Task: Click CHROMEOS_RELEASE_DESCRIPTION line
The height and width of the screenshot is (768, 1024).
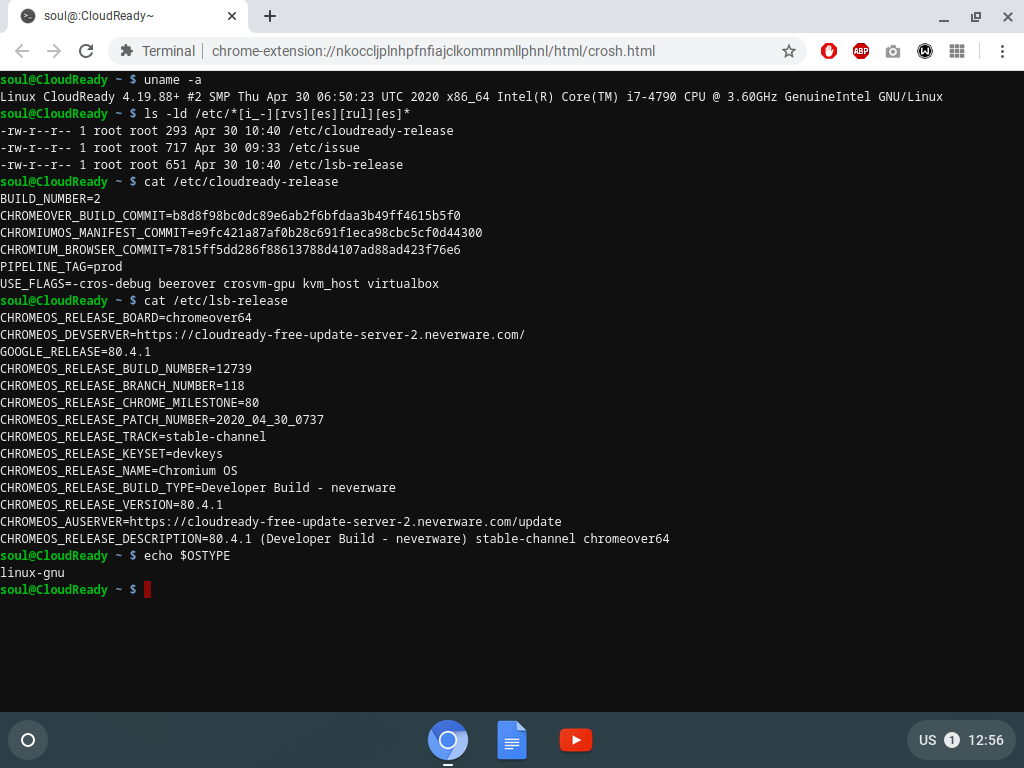Action: pos(334,538)
